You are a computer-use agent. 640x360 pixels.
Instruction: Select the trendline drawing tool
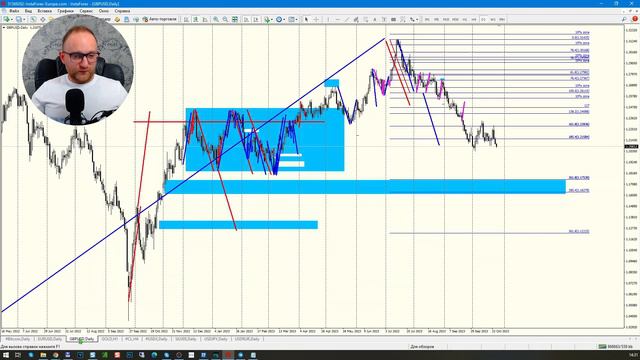tap(347, 19)
